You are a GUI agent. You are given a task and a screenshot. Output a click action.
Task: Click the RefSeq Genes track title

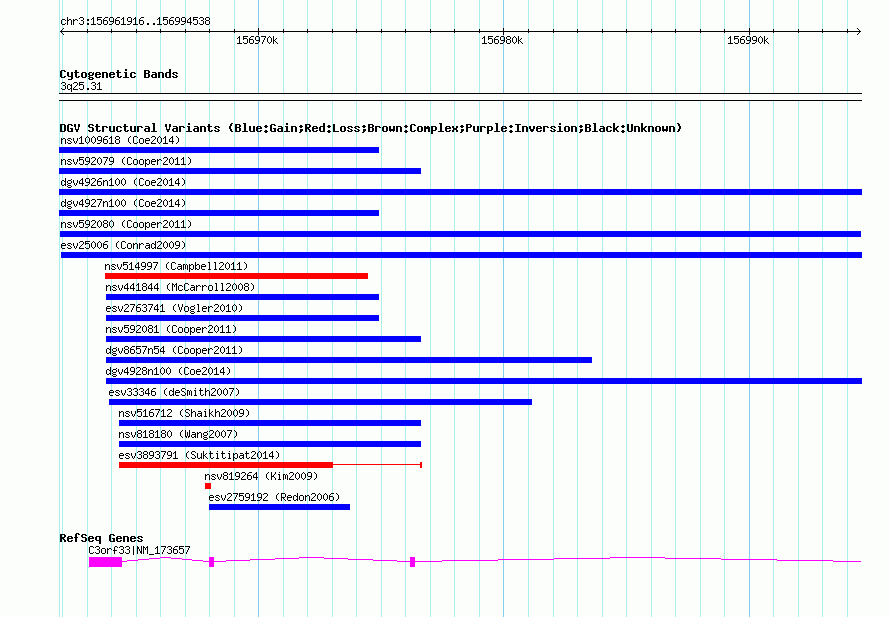[x=101, y=538]
